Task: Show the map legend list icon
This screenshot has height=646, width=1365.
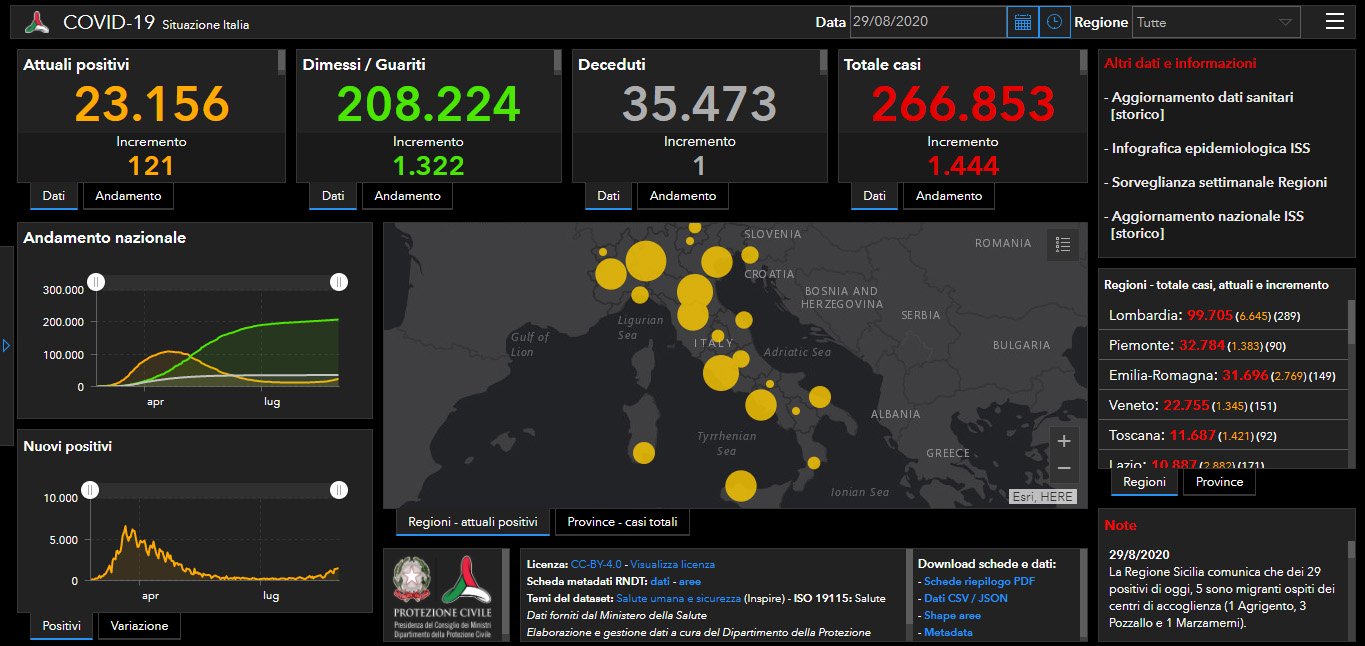Action: pyautogui.click(x=1063, y=244)
